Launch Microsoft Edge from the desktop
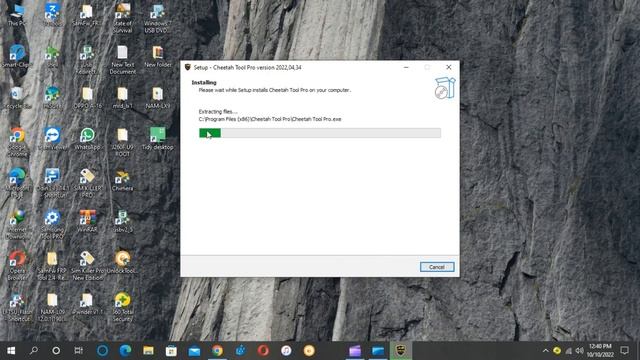Image resolution: width=640 pixels, height=360 pixels. point(17,183)
